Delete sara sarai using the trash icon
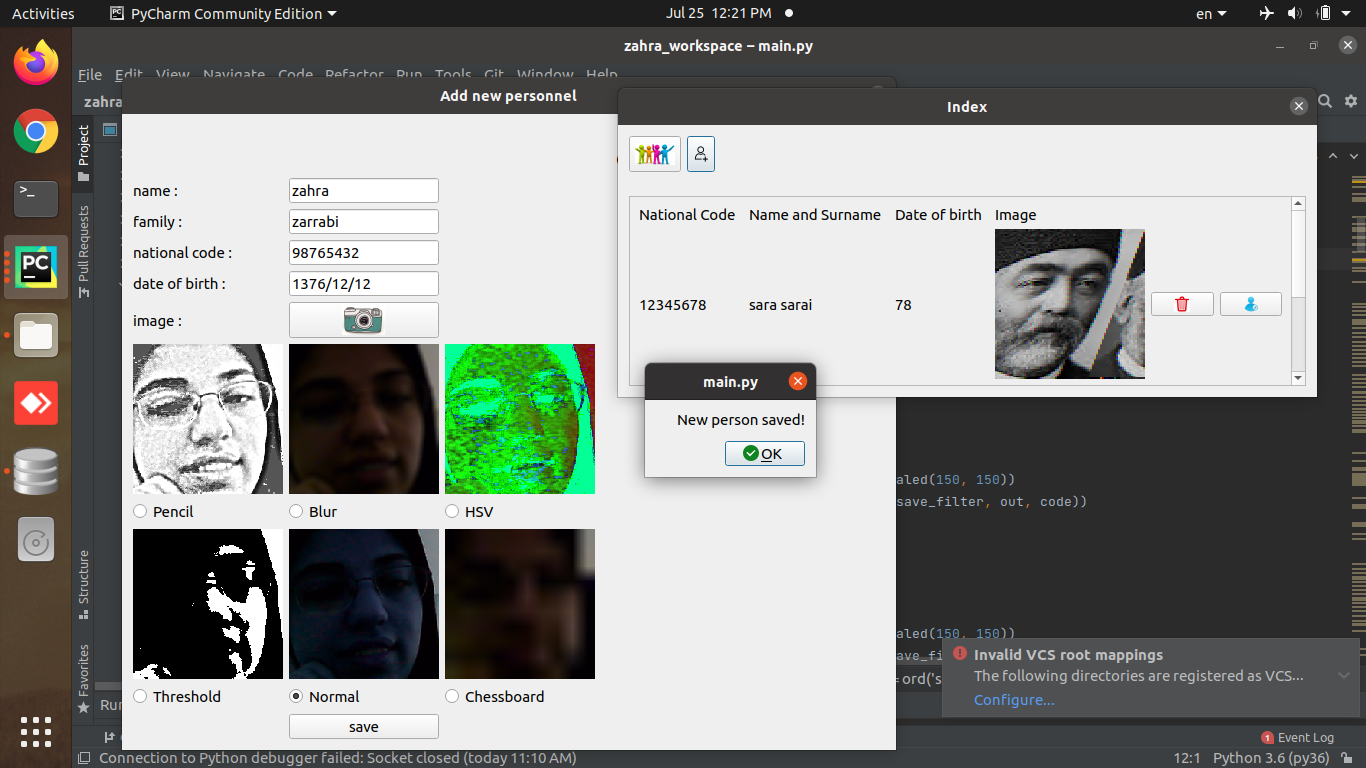The height and width of the screenshot is (768, 1366). [1182, 303]
